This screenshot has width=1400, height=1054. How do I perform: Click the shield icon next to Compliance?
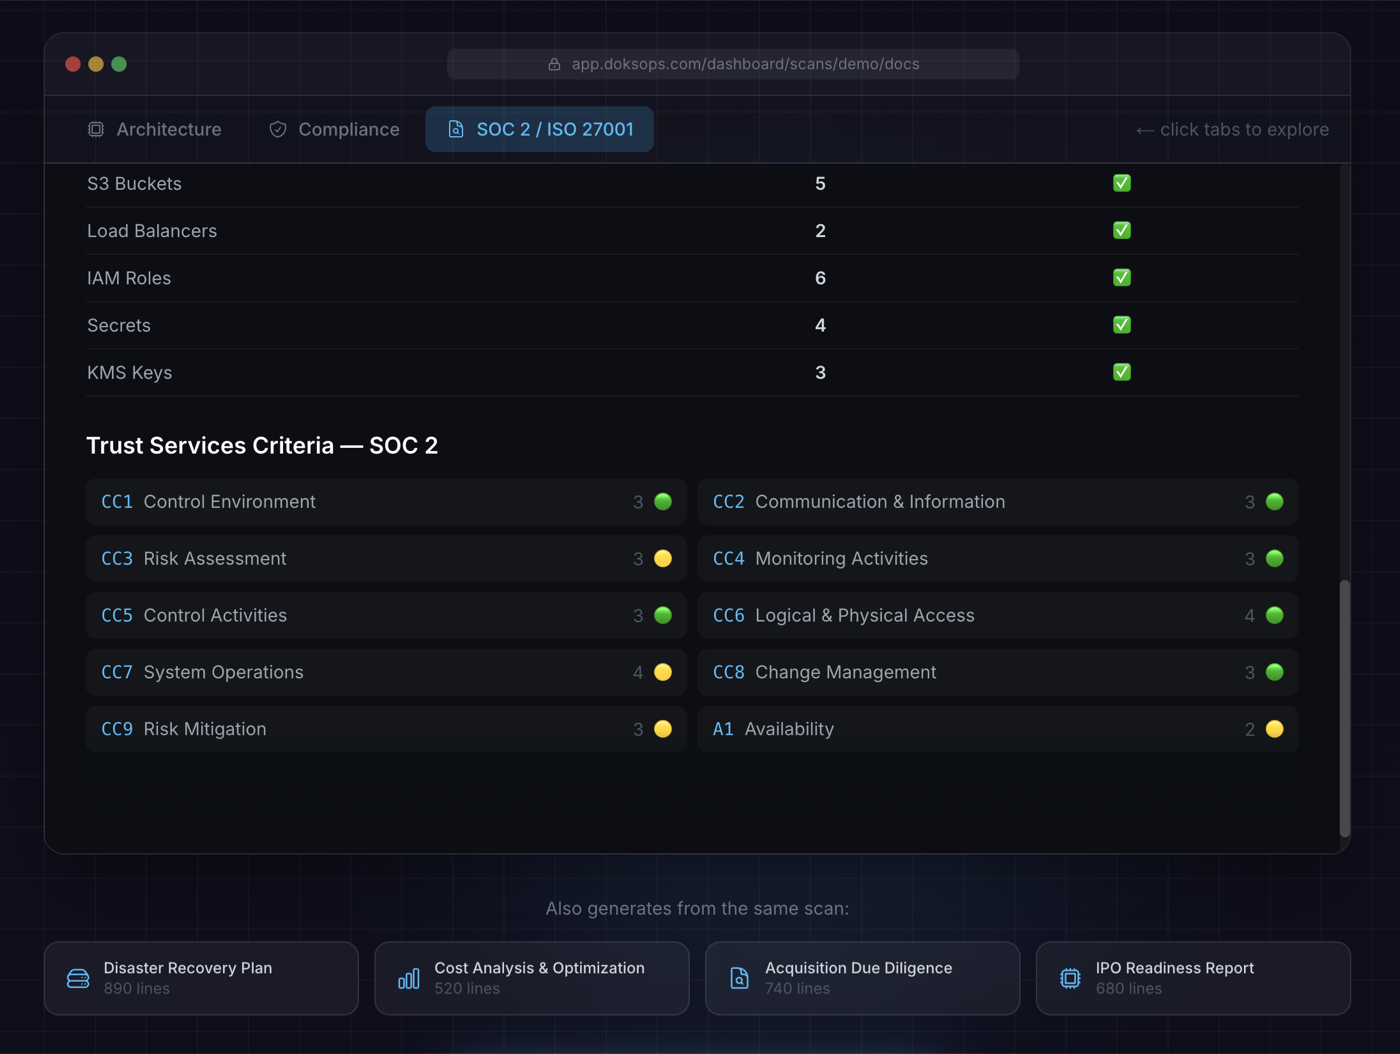coord(276,129)
